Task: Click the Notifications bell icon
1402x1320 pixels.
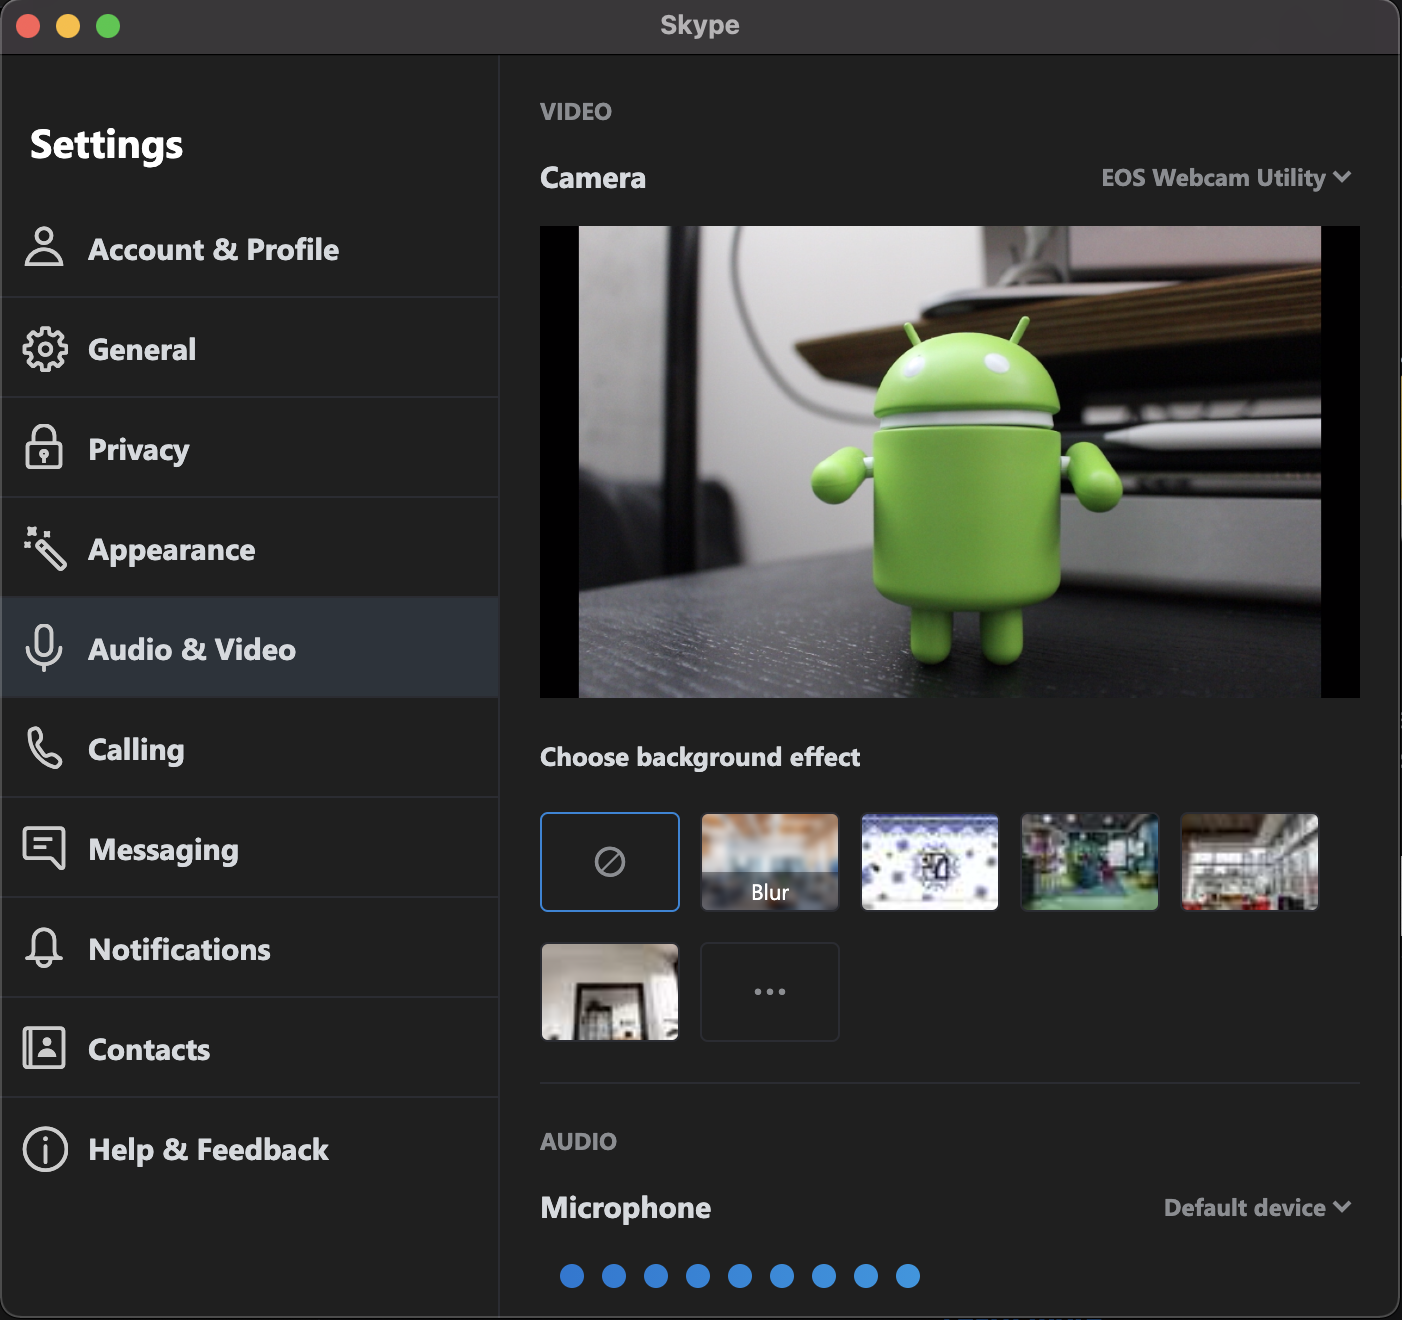Action: coord(44,948)
